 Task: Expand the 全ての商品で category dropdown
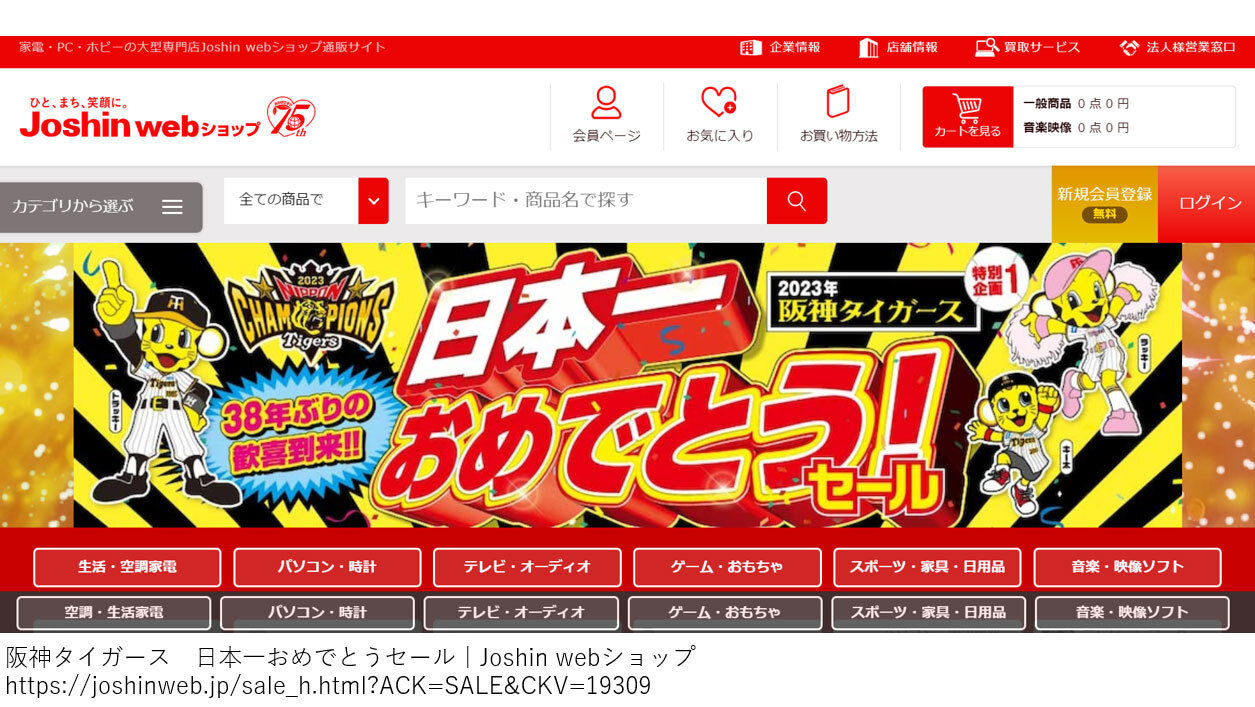290,201
